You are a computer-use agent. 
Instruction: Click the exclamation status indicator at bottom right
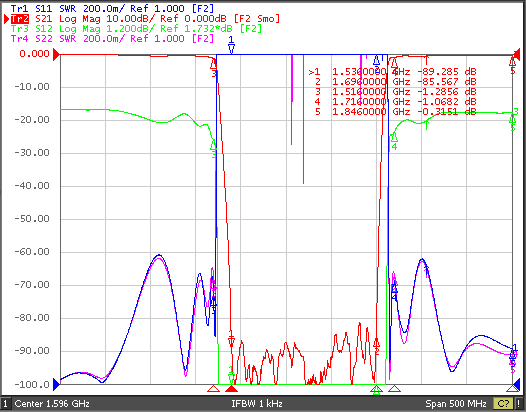click(519, 403)
